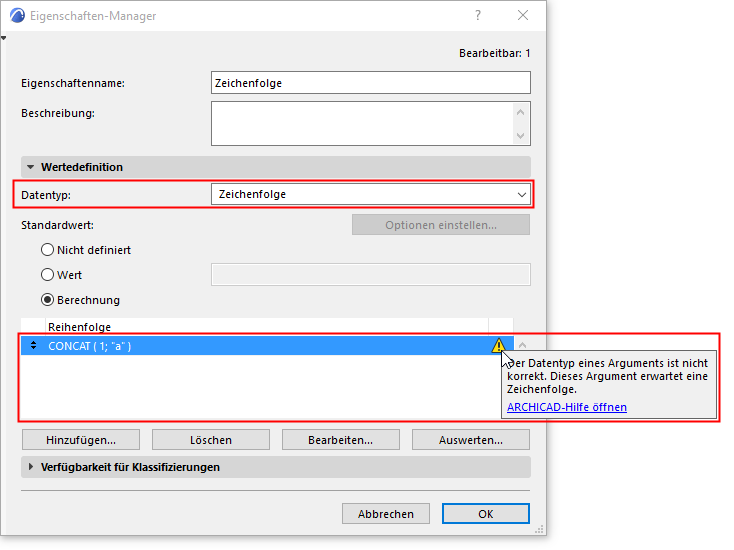Click the Optionen einstellen button
The image size is (734, 550).
point(441,225)
